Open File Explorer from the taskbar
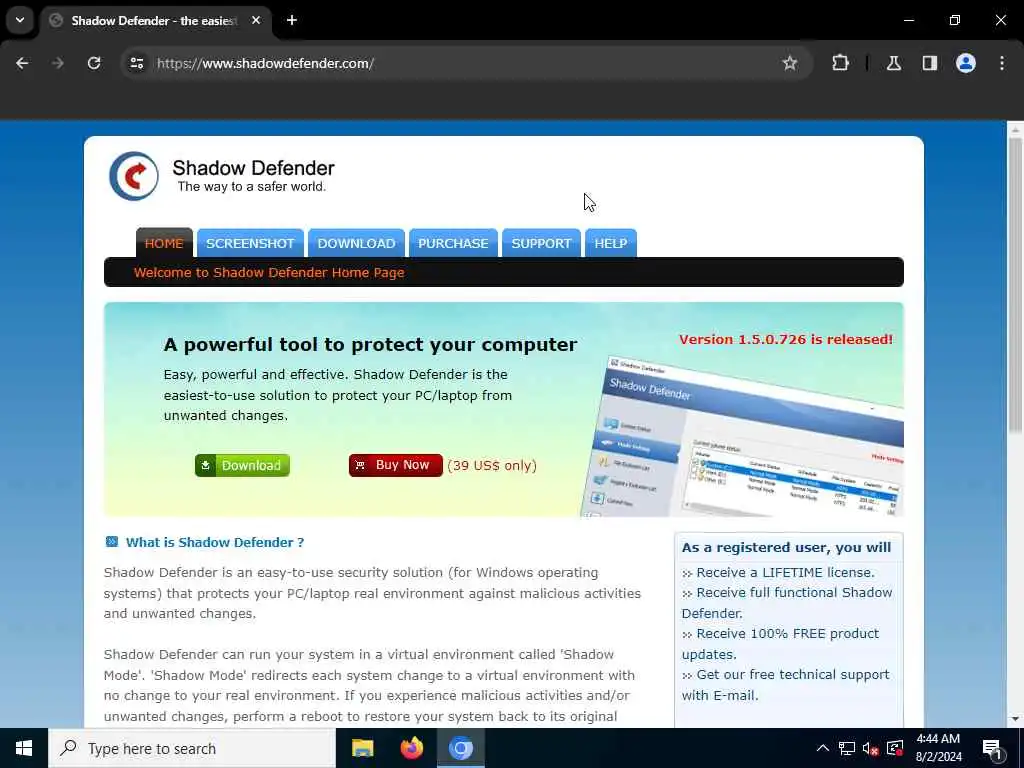 point(362,748)
